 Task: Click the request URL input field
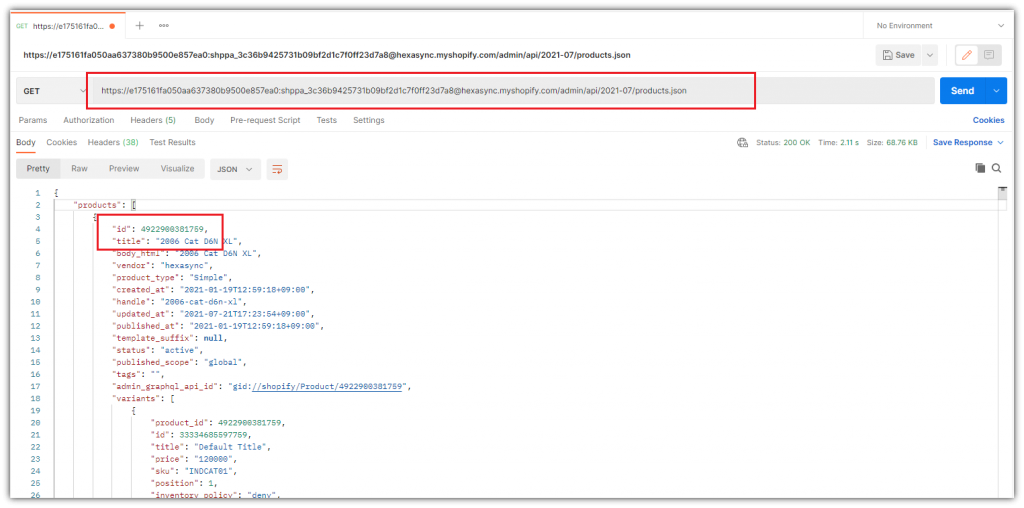click(x=513, y=91)
